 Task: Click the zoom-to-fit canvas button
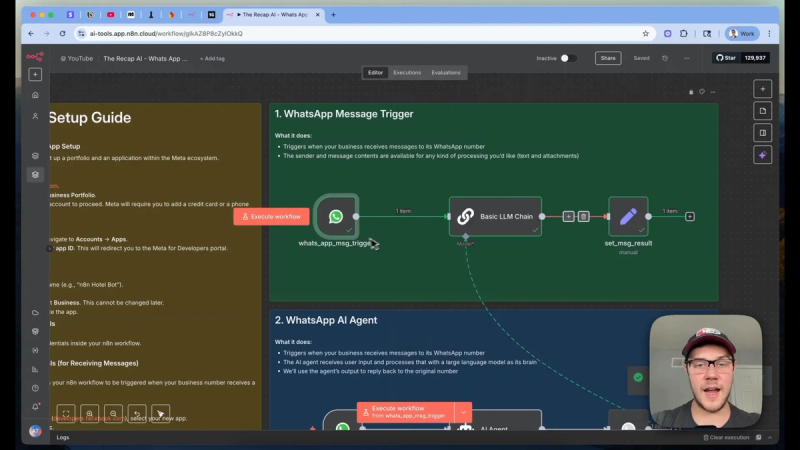tap(66, 414)
